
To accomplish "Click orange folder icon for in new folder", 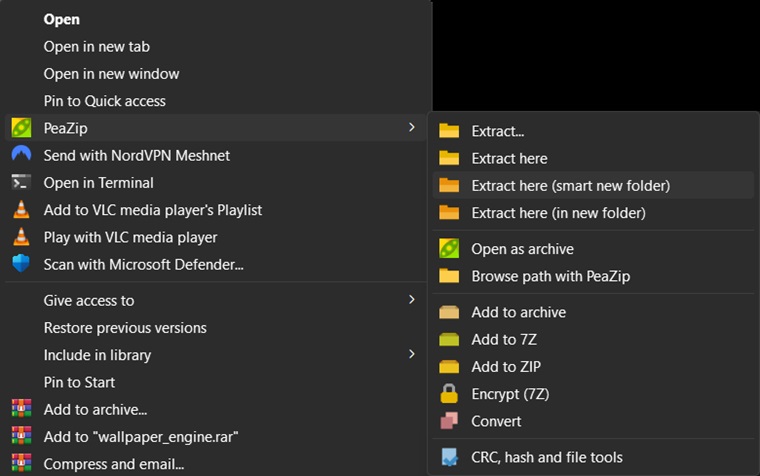I will pyautogui.click(x=449, y=212).
